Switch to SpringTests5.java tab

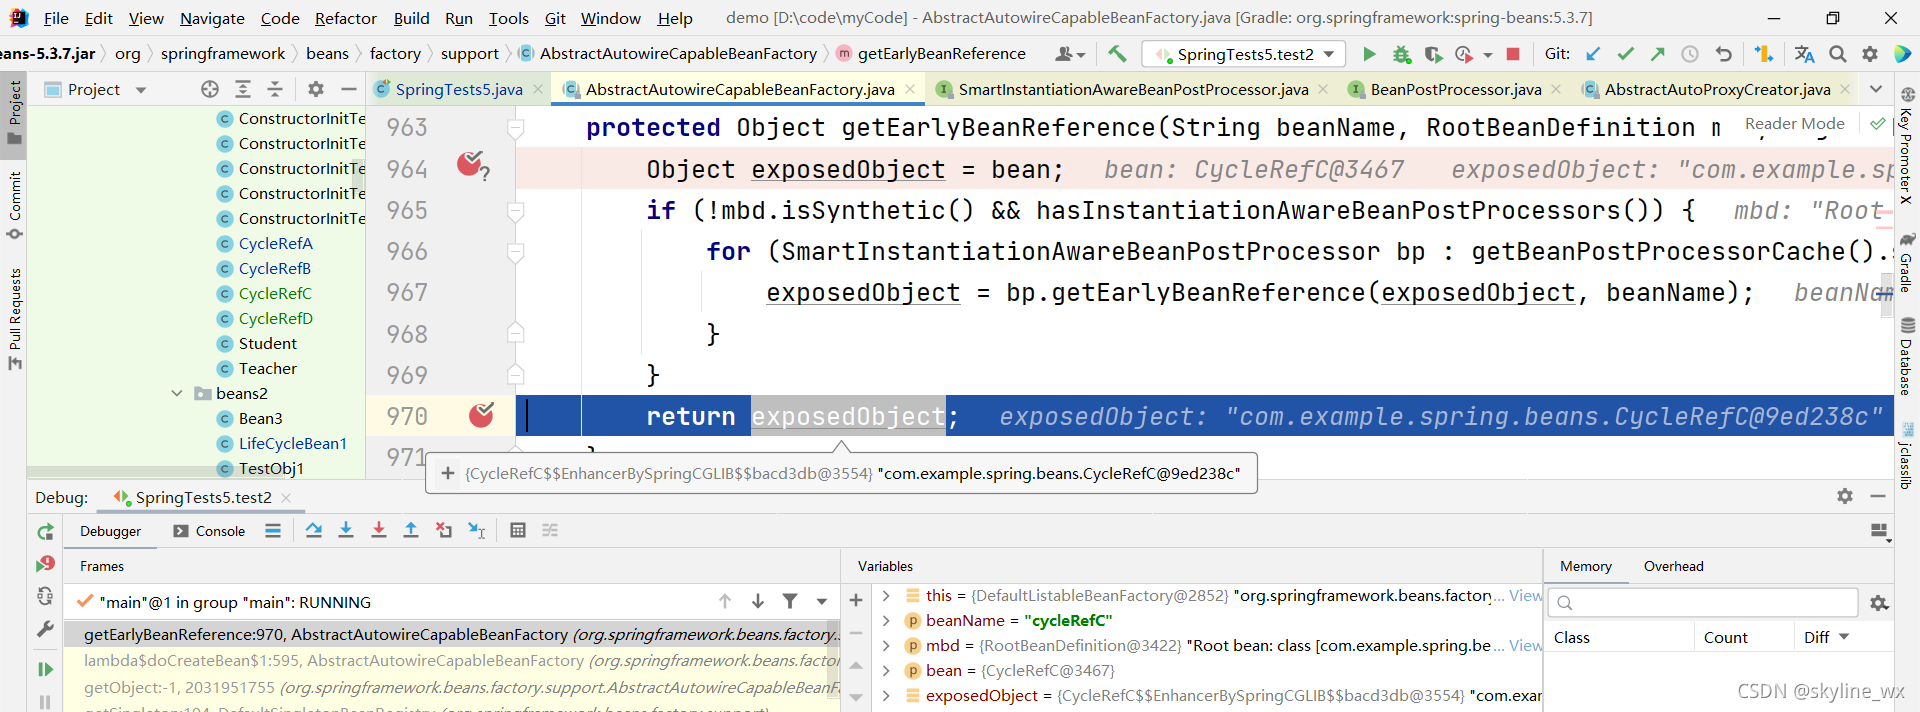[458, 89]
